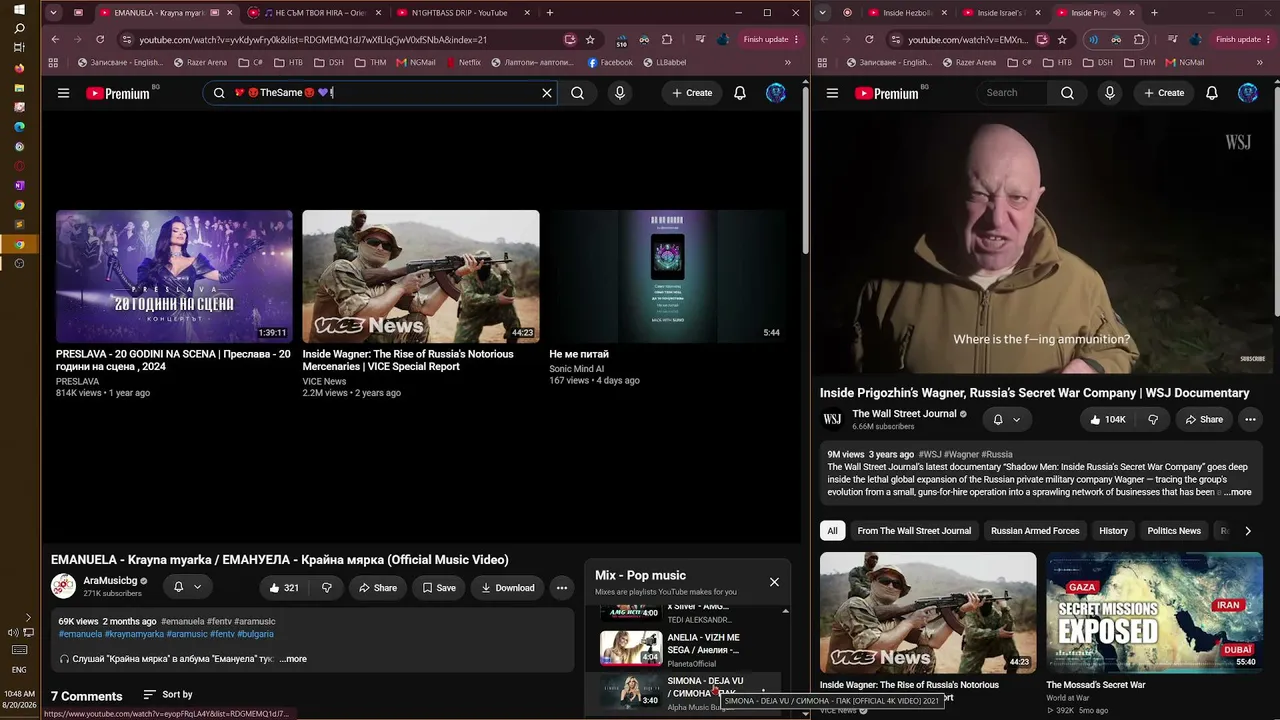Open the YouTube guide menu in right window
Image resolution: width=1280 pixels, height=720 pixels.
[x=832, y=93]
